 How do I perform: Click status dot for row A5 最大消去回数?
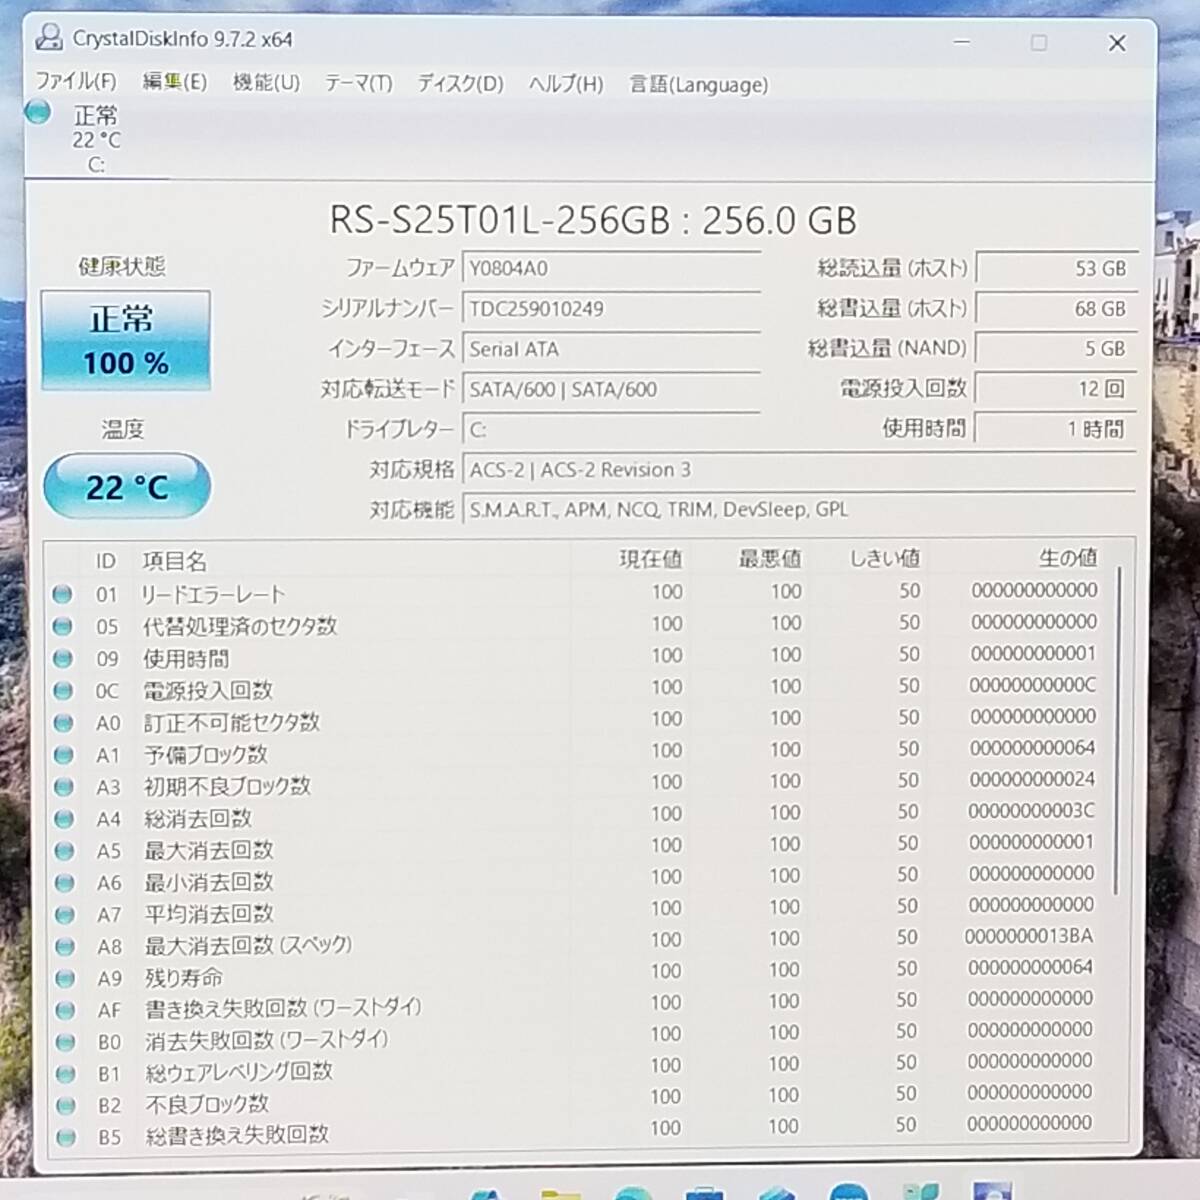(x=64, y=850)
